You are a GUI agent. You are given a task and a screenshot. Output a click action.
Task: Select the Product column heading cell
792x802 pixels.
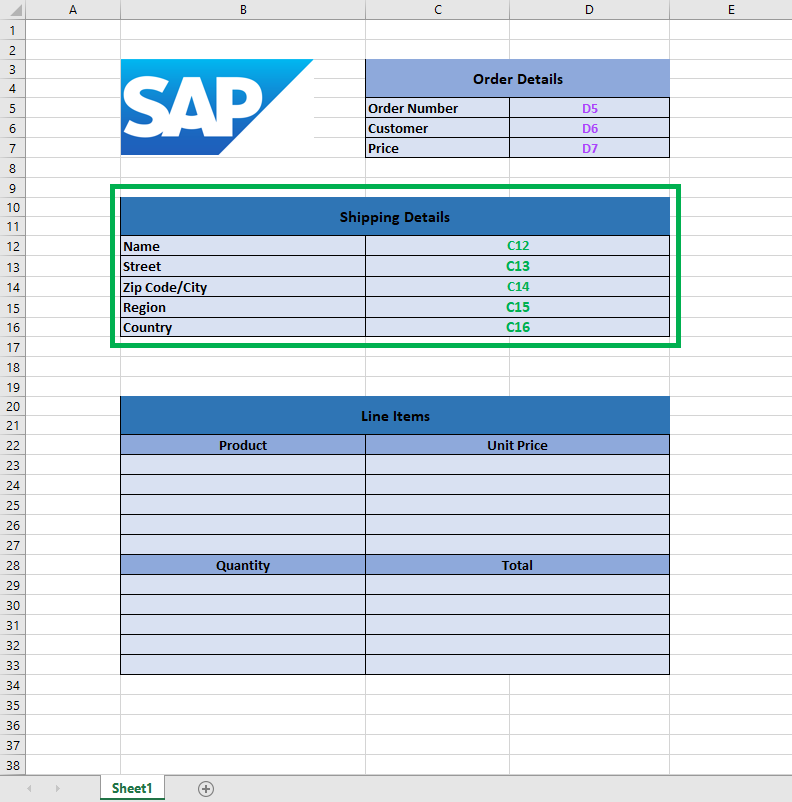[x=243, y=445]
